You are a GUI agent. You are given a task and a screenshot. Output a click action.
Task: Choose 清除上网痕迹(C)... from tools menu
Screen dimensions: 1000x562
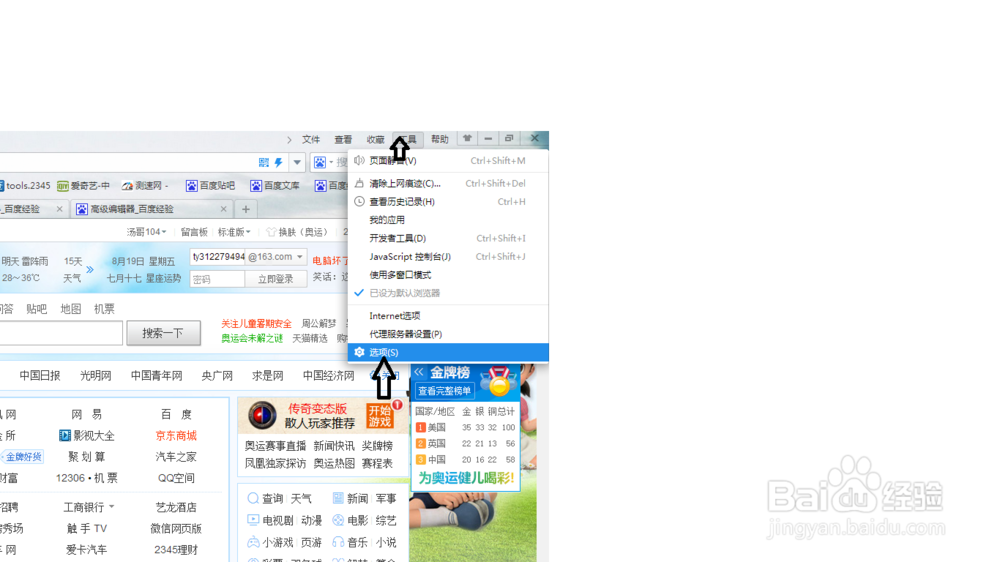tap(448, 183)
